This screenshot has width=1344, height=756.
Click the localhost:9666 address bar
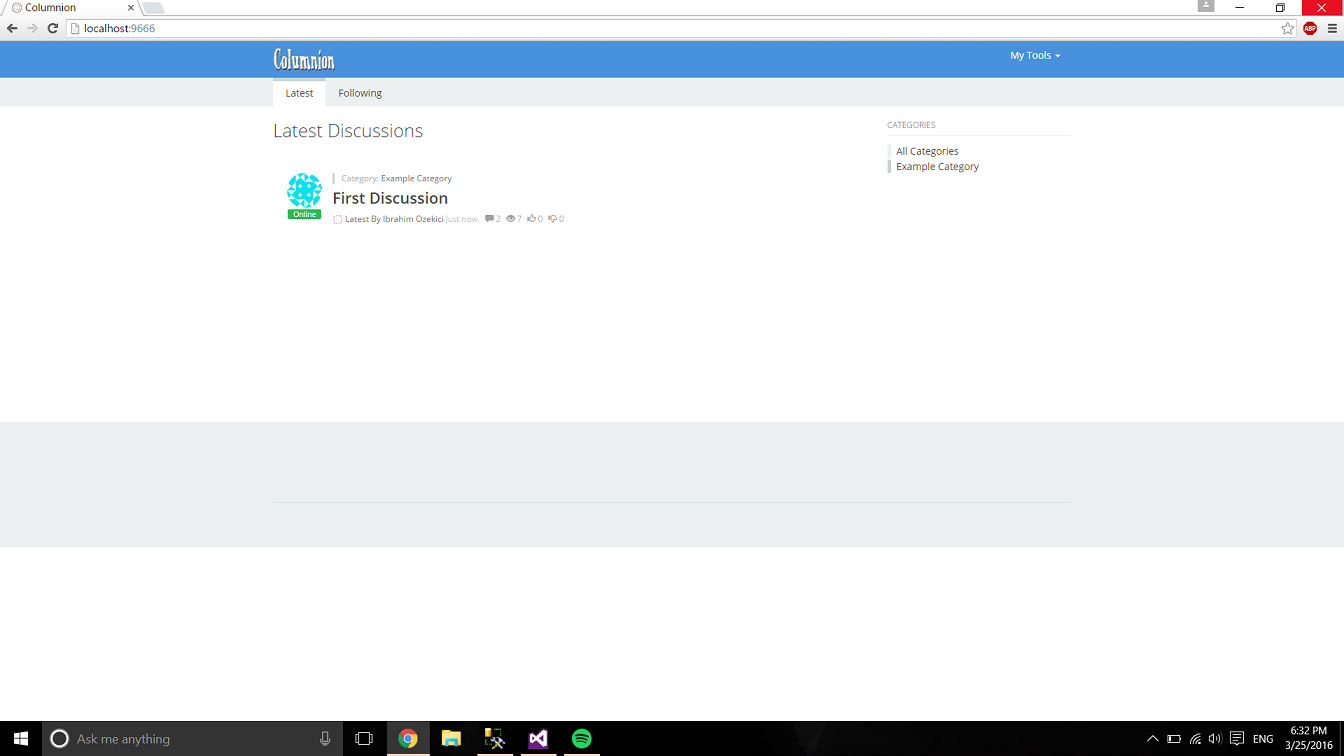(600, 28)
